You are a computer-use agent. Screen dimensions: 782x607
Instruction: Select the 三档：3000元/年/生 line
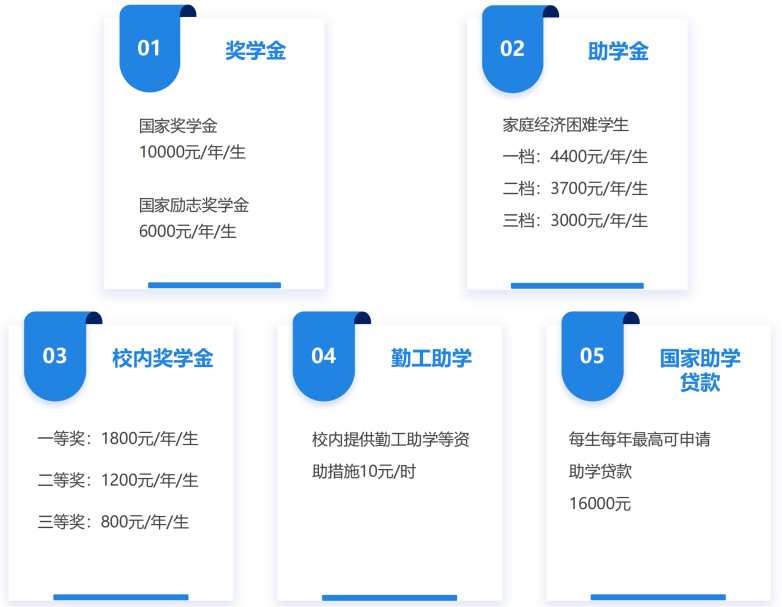(575, 220)
